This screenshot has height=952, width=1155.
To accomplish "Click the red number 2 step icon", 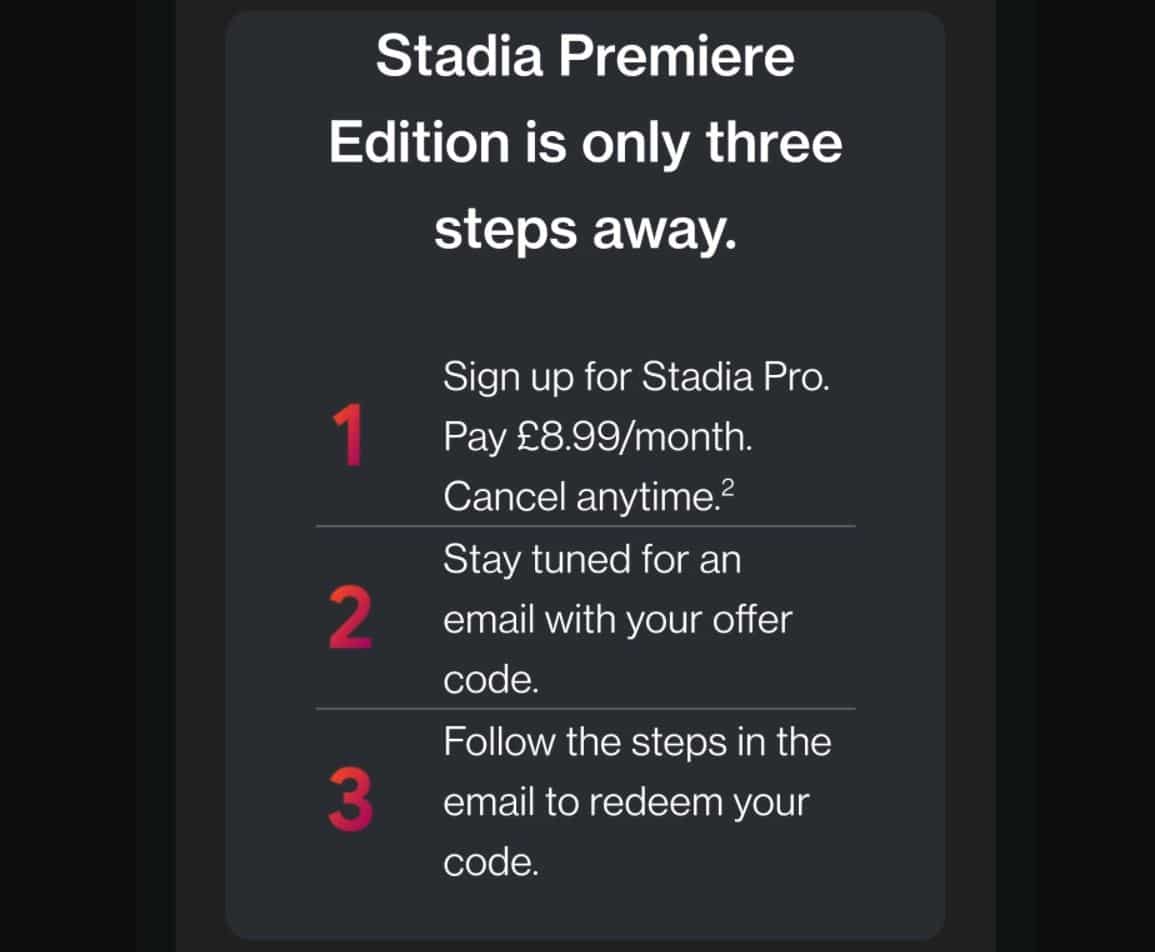I will point(350,621).
